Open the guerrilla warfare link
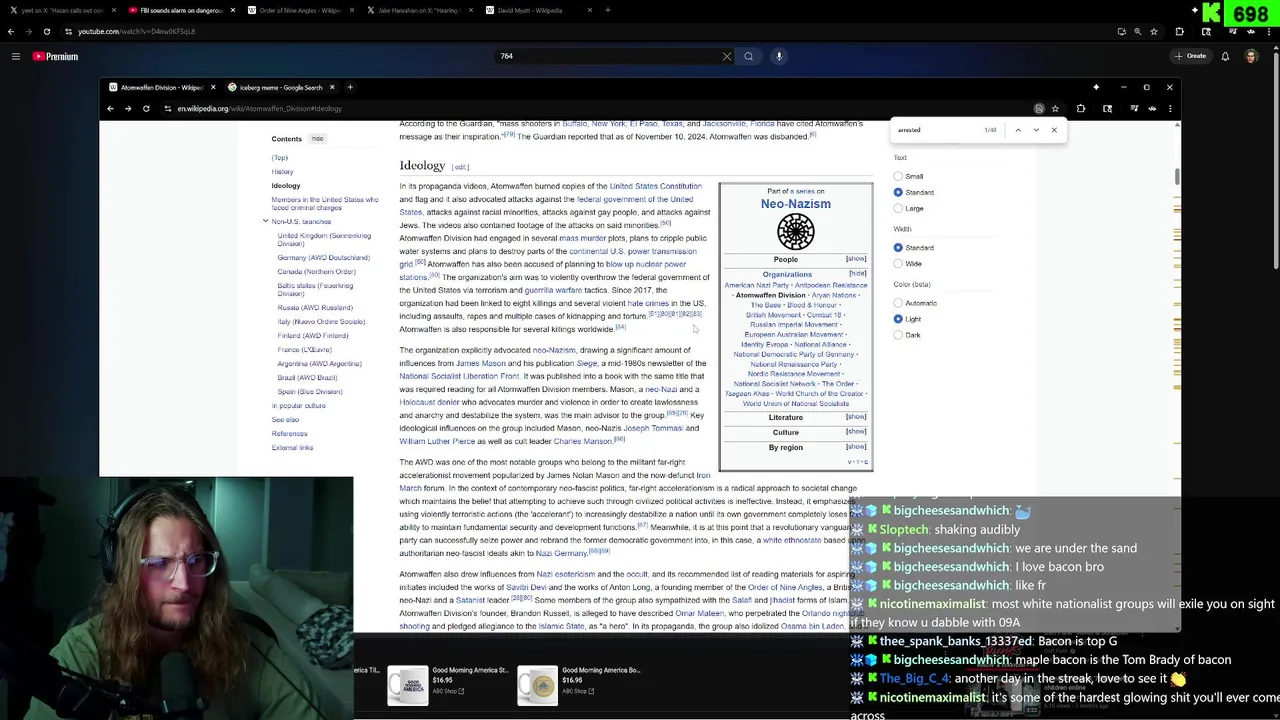The width and height of the screenshot is (1280, 720). (x=553, y=290)
